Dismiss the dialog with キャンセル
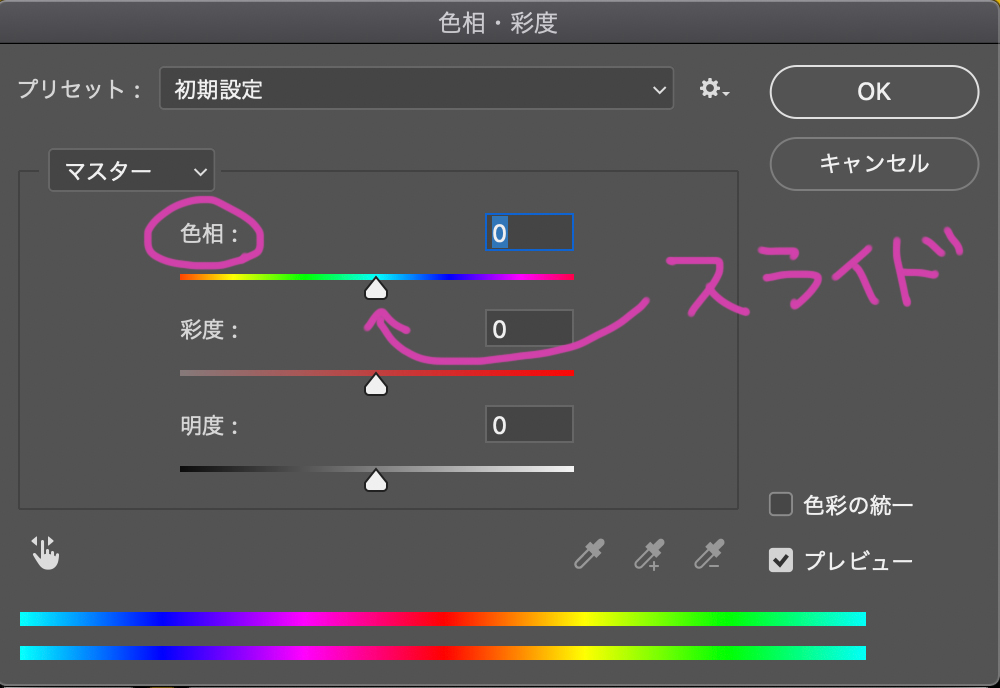Viewport: 1000px width, 688px height. click(873, 164)
